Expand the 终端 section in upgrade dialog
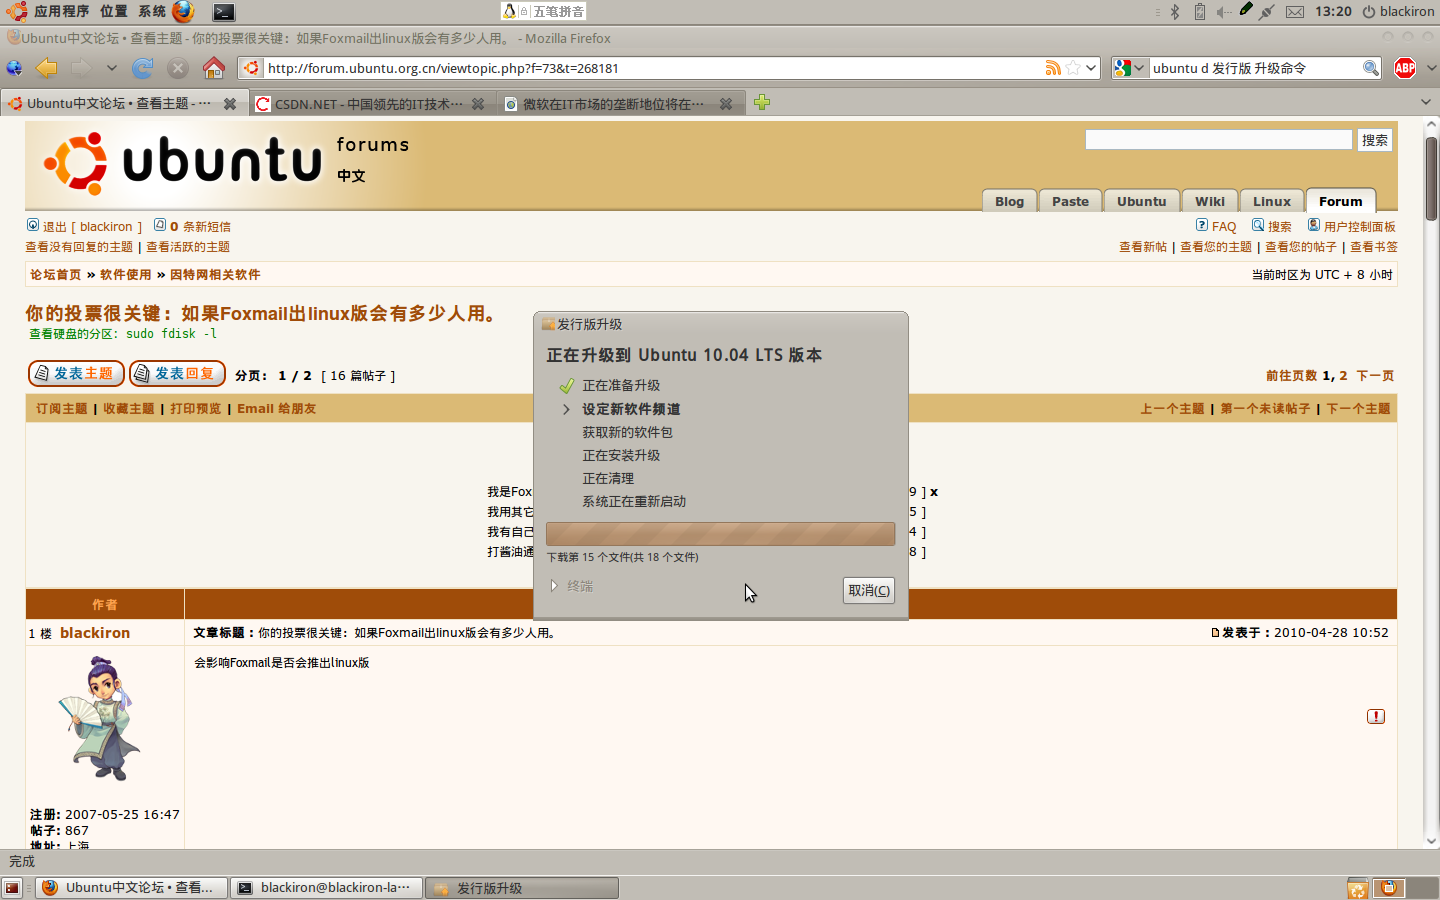The image size is (1440, 900). tap(571, 586)
